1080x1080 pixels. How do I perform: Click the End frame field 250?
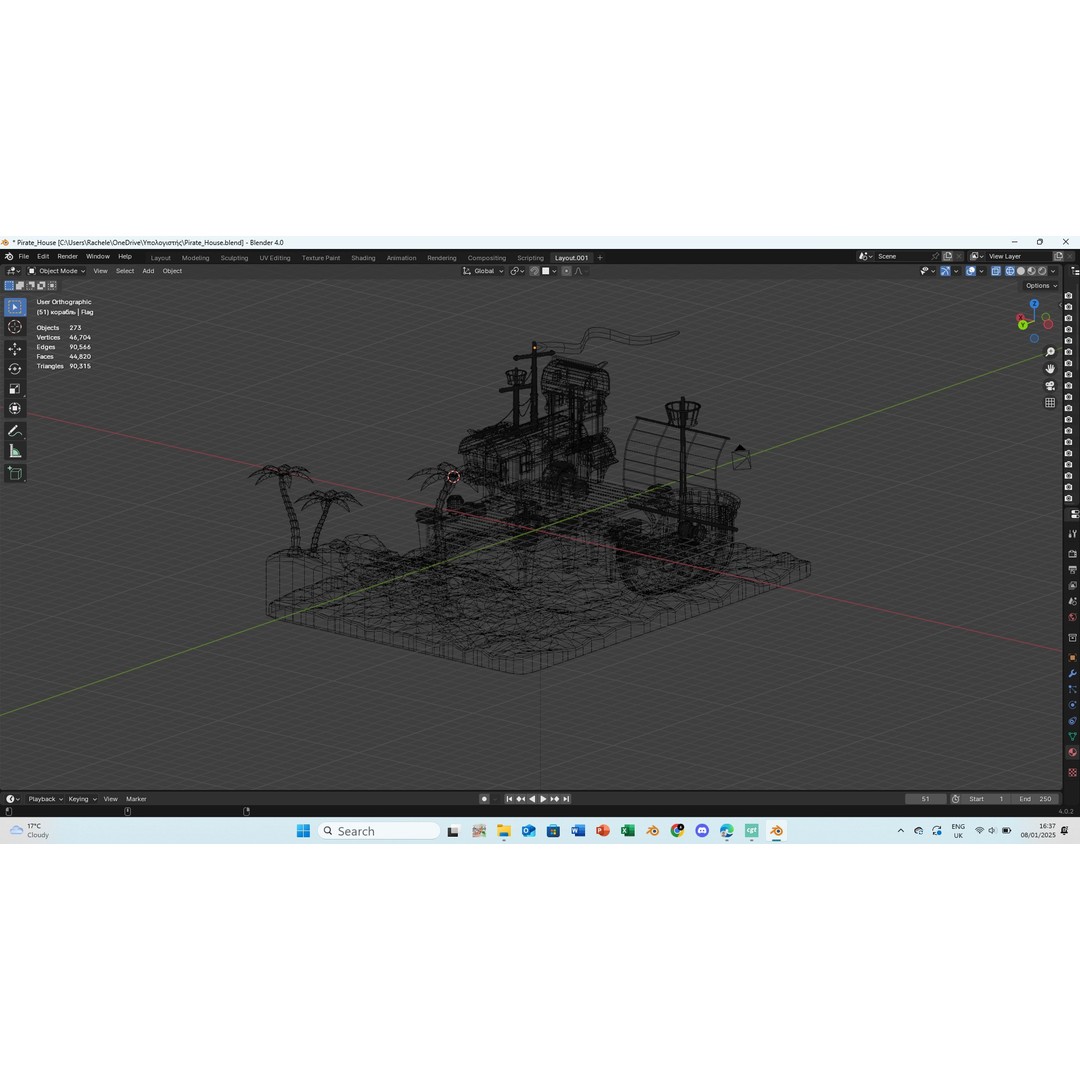[1037, 799]
